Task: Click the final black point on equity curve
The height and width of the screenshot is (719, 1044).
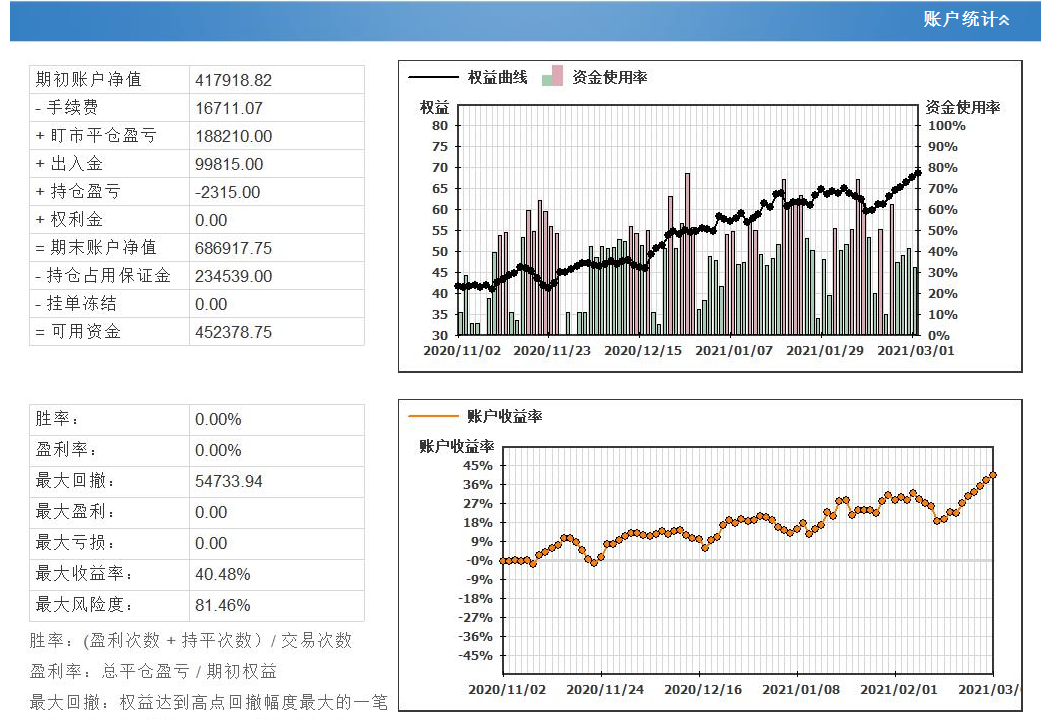Action: tap(918, 172)
